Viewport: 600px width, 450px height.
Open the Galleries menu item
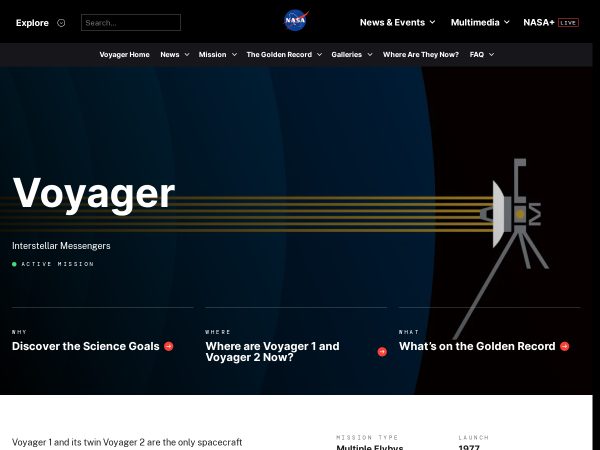346,55
